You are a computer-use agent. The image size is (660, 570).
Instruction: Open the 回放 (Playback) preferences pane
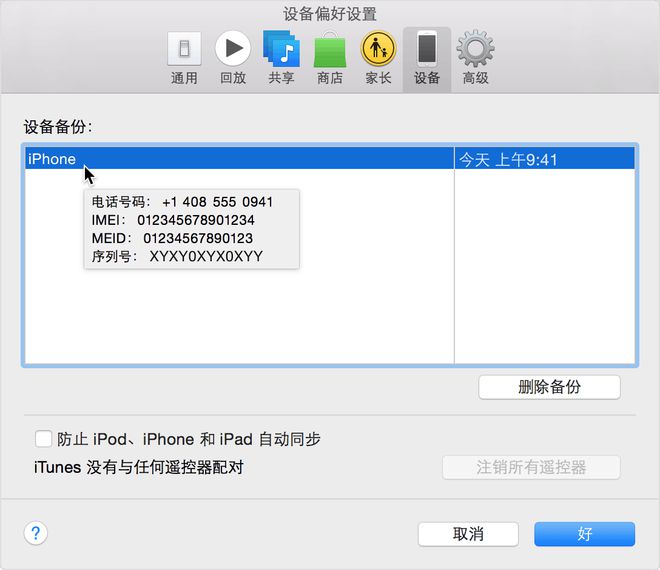pos(233,59)
